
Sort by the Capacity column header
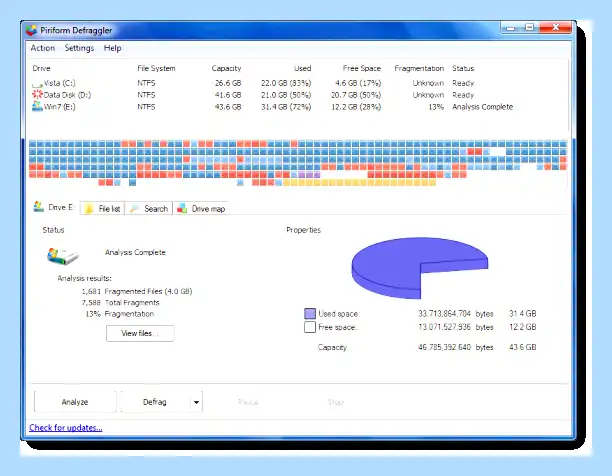[226, 68]
